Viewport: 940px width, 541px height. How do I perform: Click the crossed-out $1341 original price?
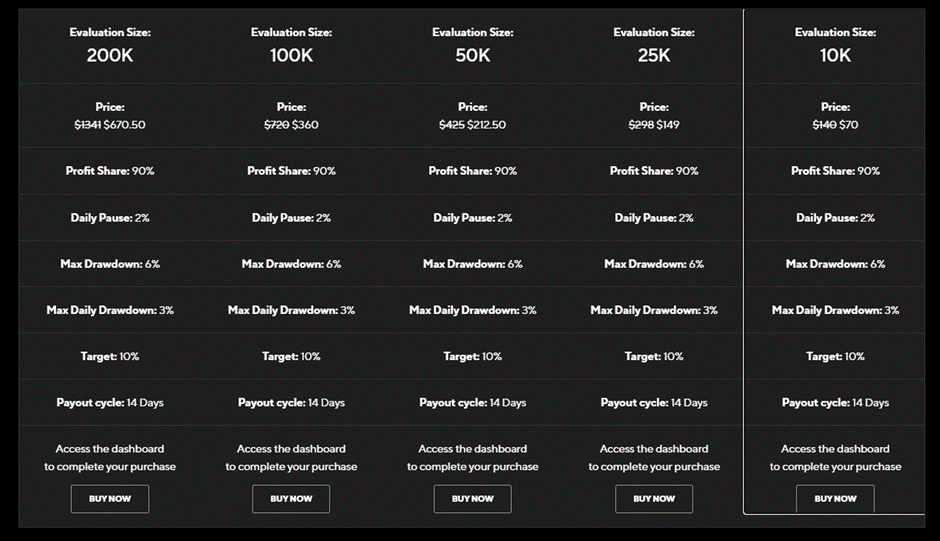click(88, 125)
